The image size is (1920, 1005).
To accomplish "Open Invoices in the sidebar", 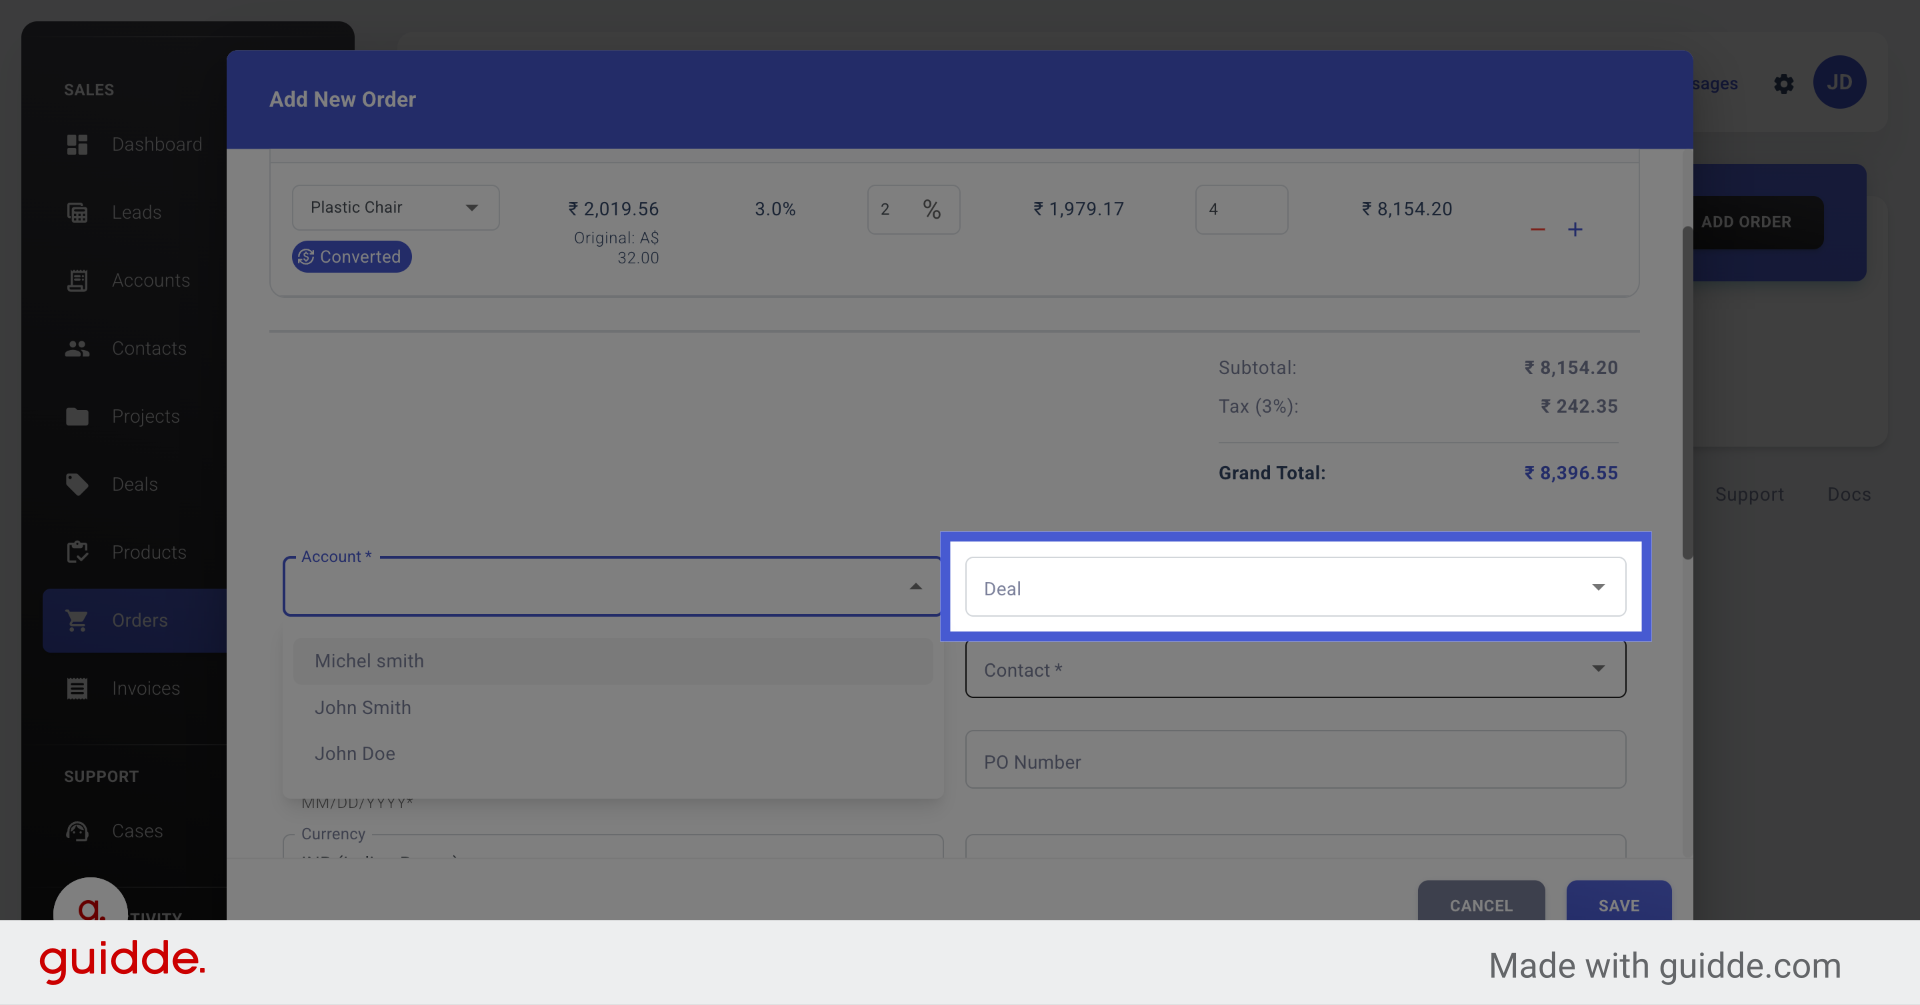I will click(x=145, y=689).
